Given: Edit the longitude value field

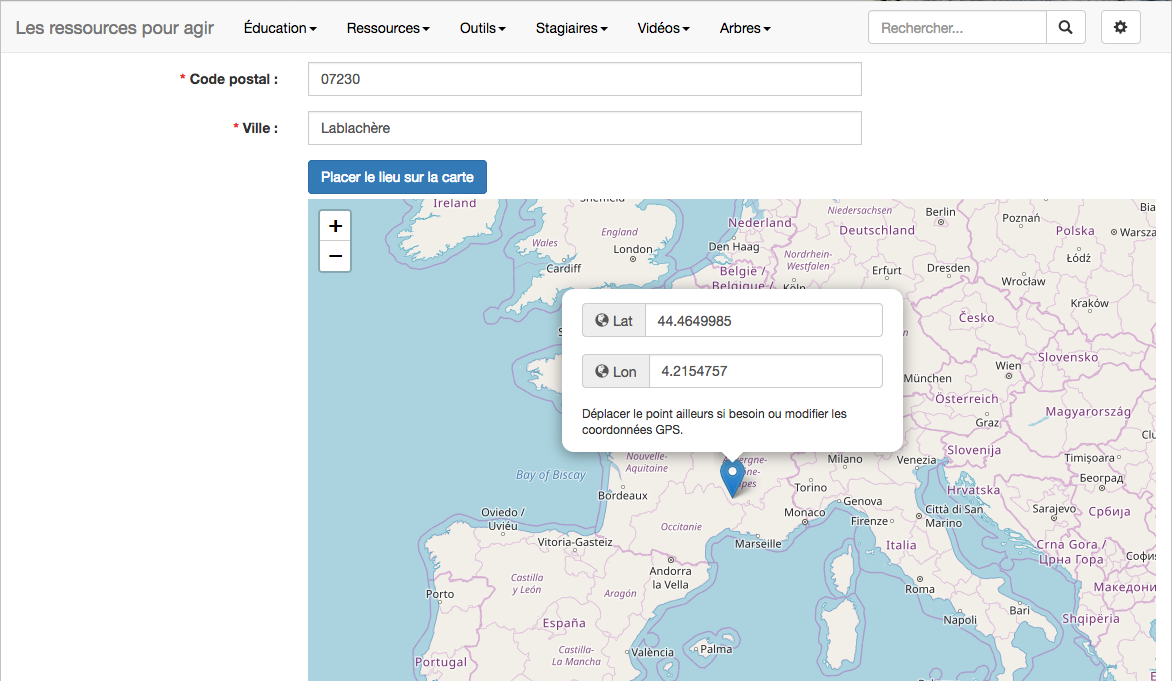Looking at the screenshot, I should pos(766,371).
